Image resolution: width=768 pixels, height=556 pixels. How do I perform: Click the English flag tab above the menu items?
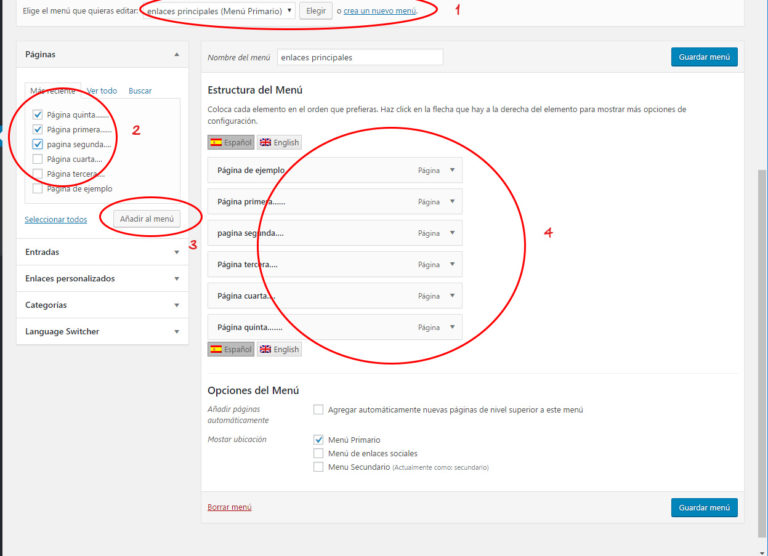279,143
